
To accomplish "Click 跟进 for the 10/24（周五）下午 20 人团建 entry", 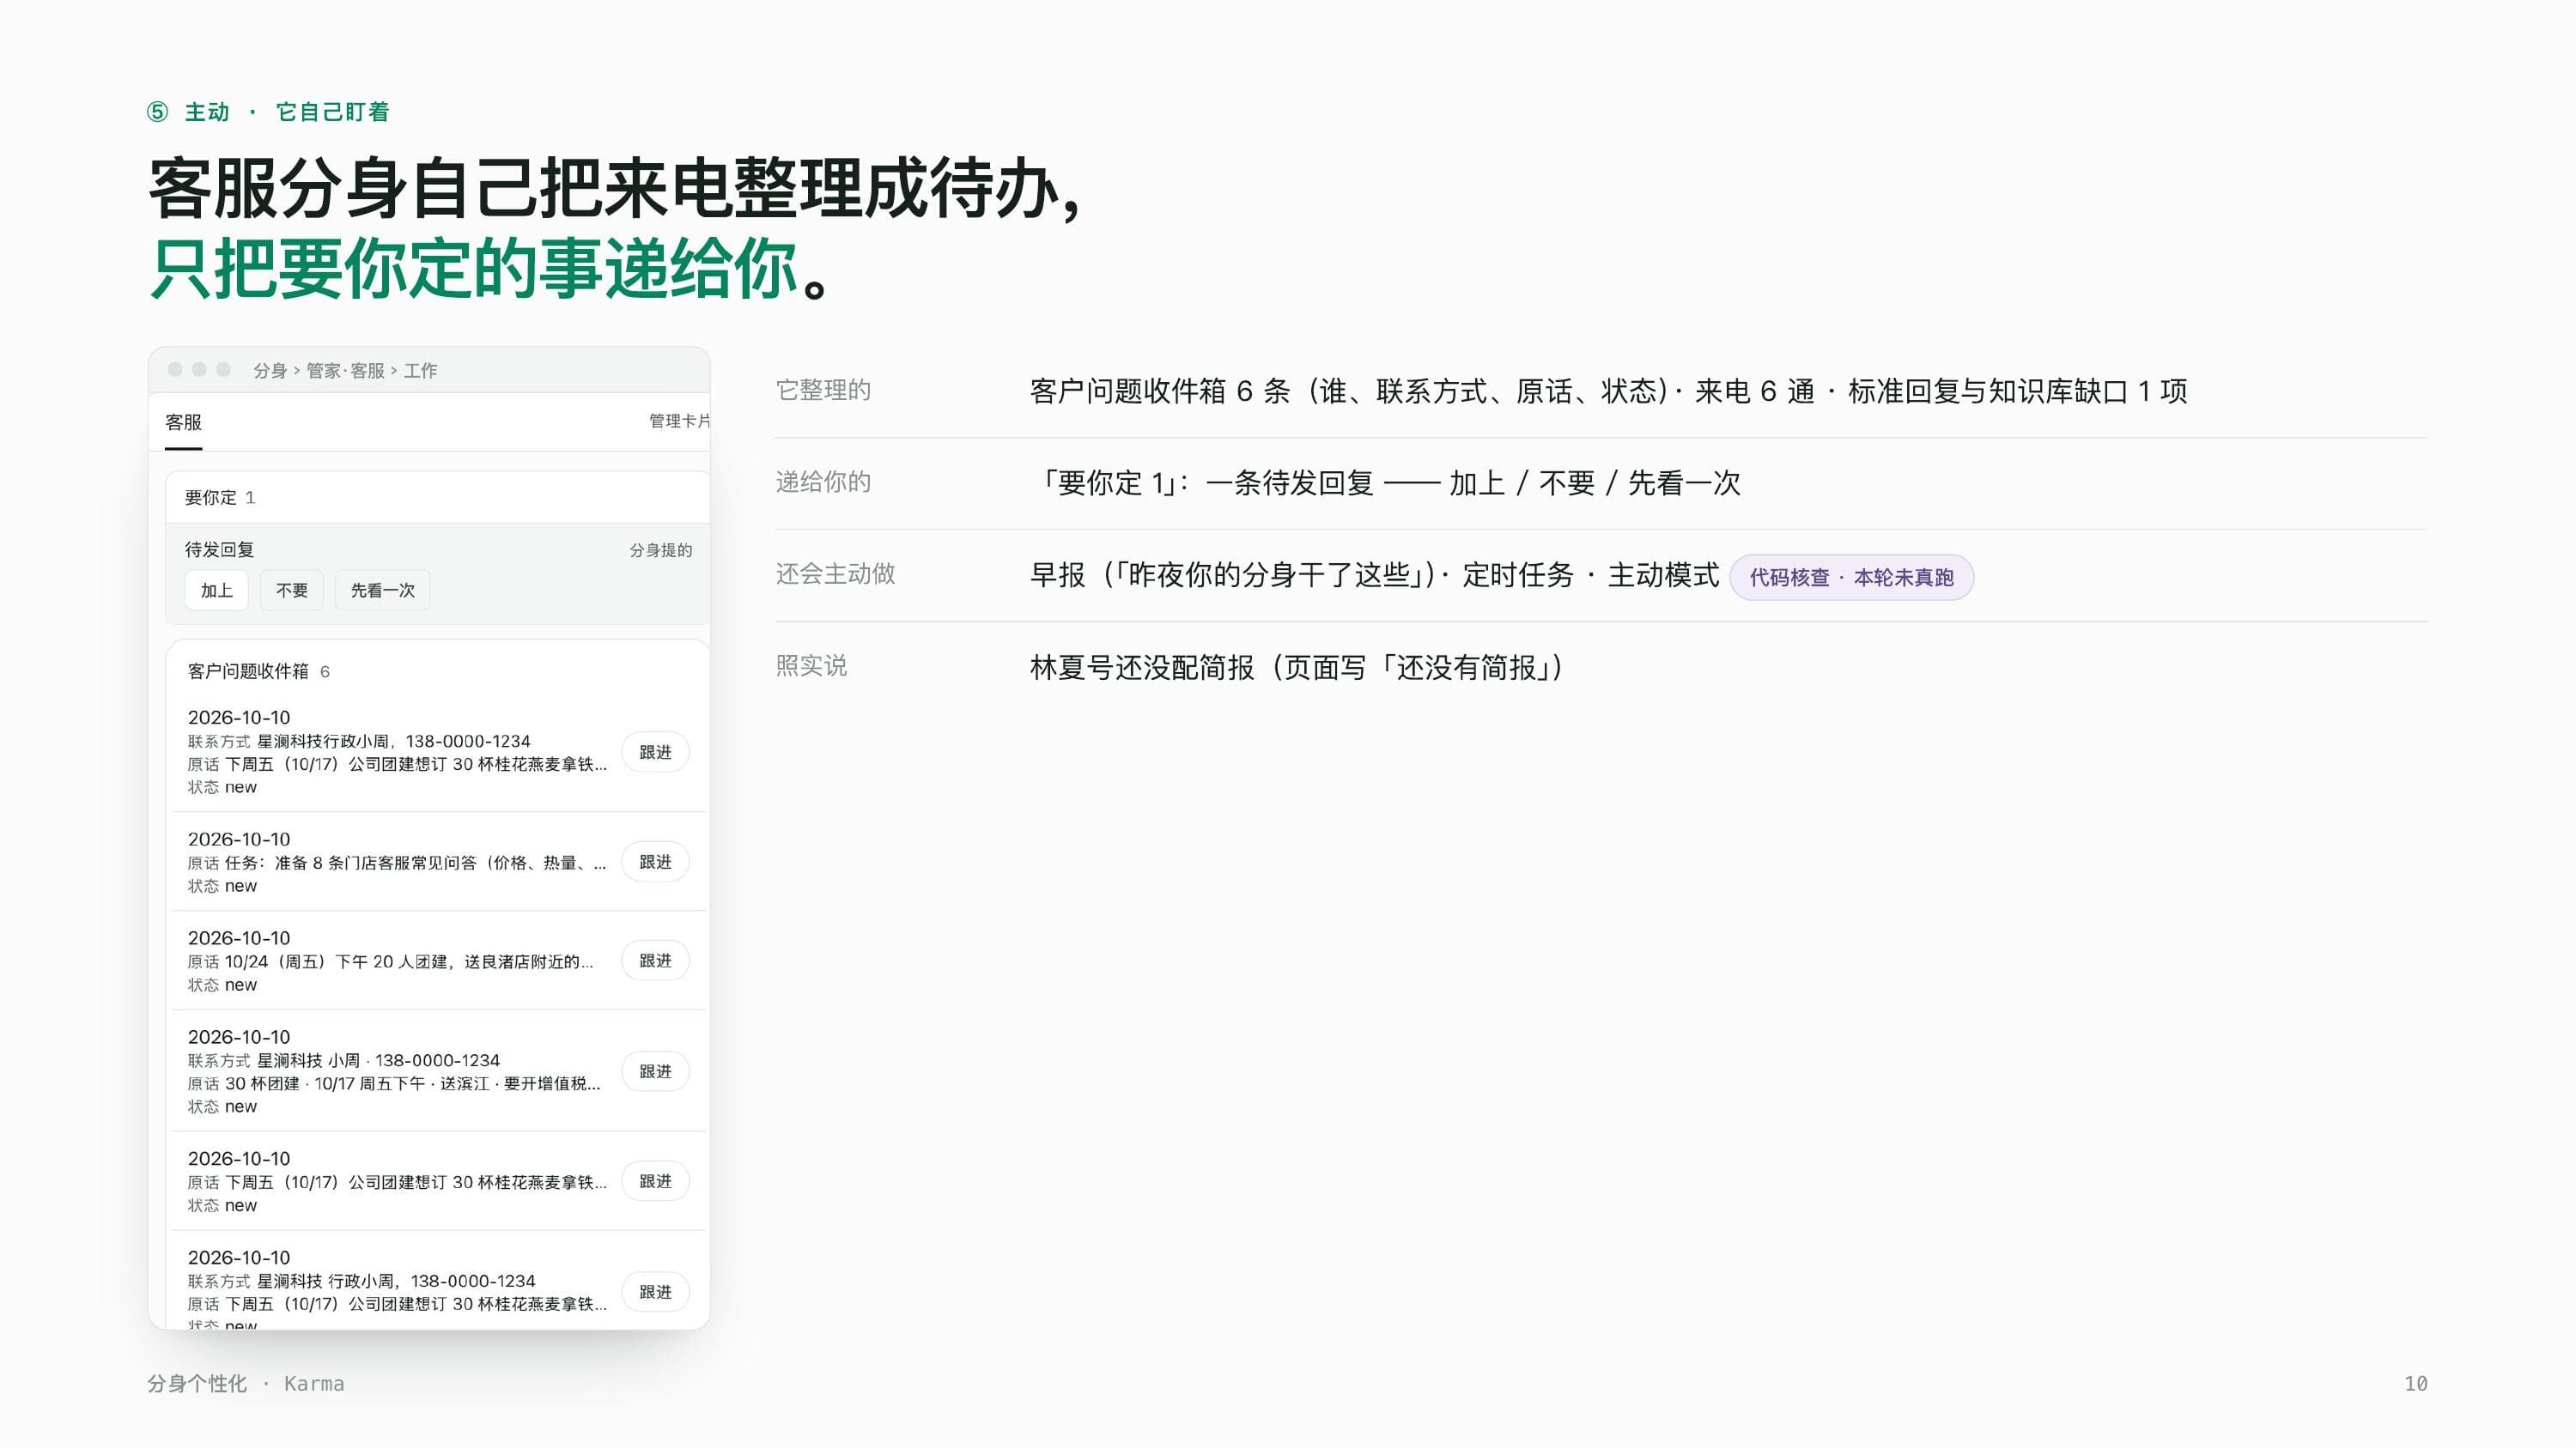I will coord(655,961).
